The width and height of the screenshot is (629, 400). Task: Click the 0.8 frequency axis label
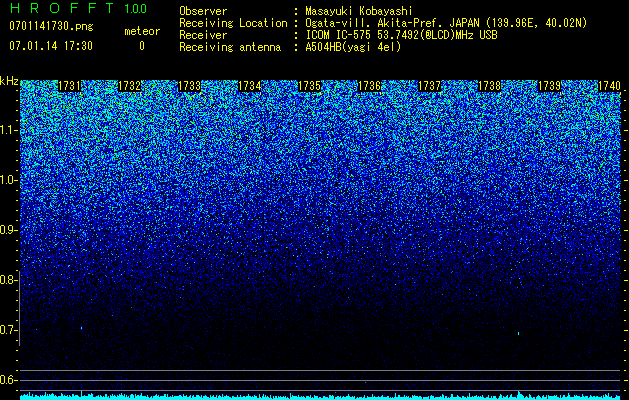(x=8, y=280)
